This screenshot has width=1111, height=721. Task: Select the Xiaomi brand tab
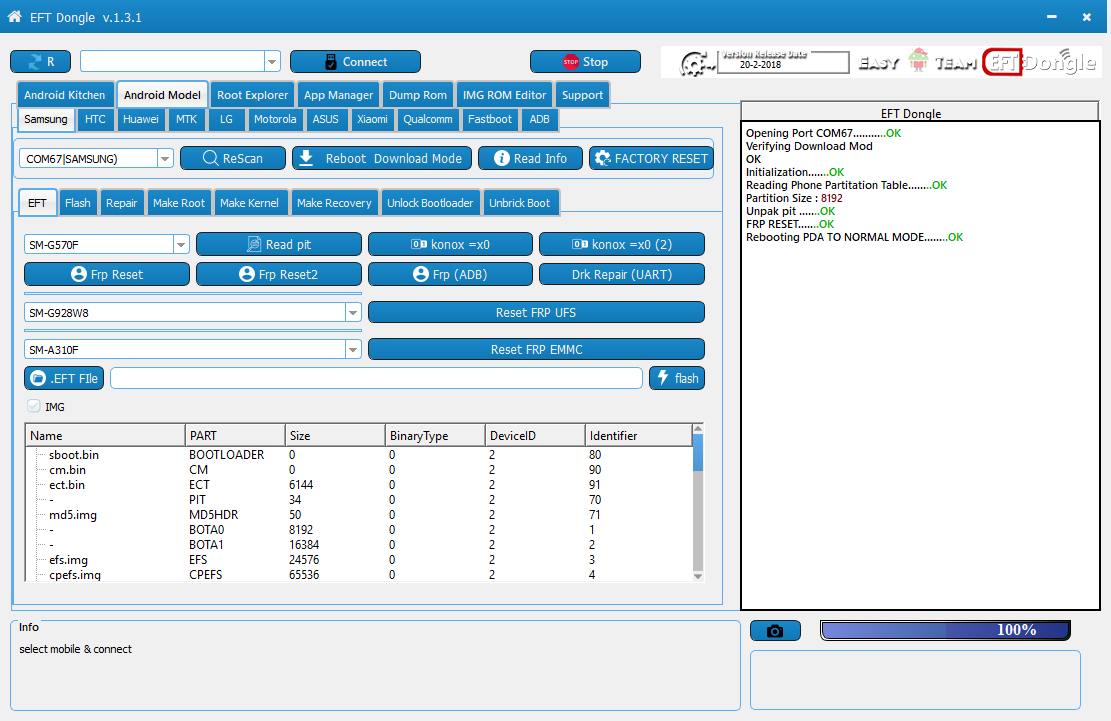coord(372,119)
